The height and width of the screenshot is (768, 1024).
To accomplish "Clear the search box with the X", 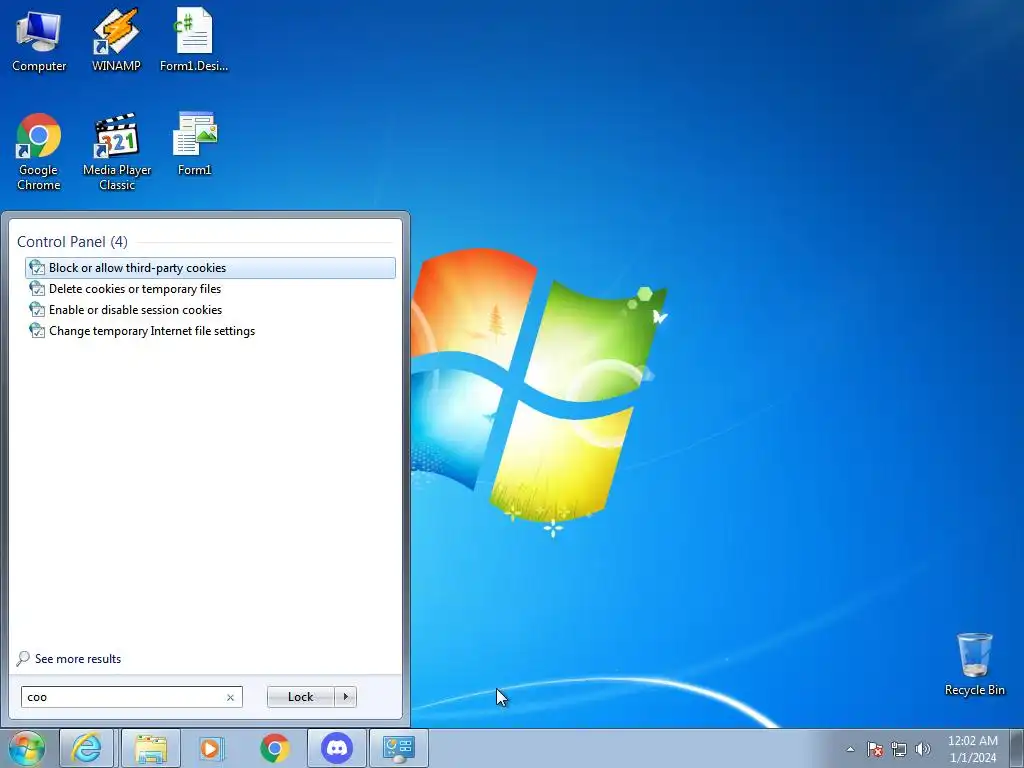I will point(231,697).
